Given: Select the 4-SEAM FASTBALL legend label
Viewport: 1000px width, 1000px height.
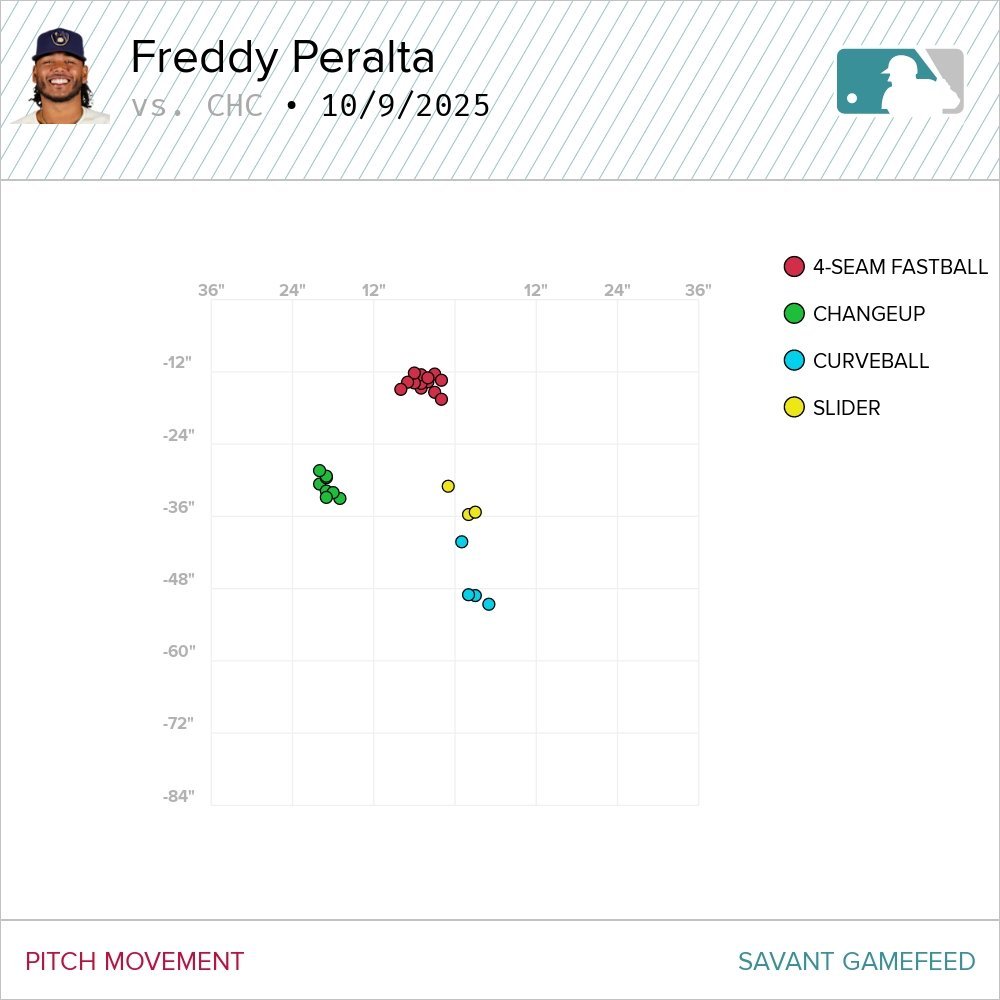Looking at the screenshot, I should 900,267.
